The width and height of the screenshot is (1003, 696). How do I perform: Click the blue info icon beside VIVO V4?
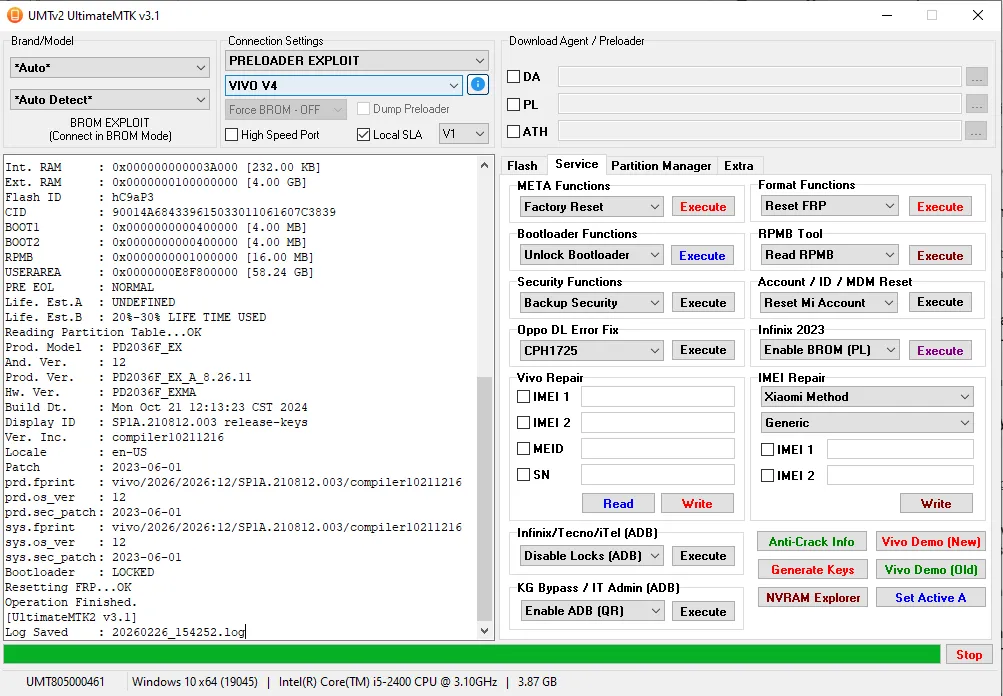coord(478,85)
